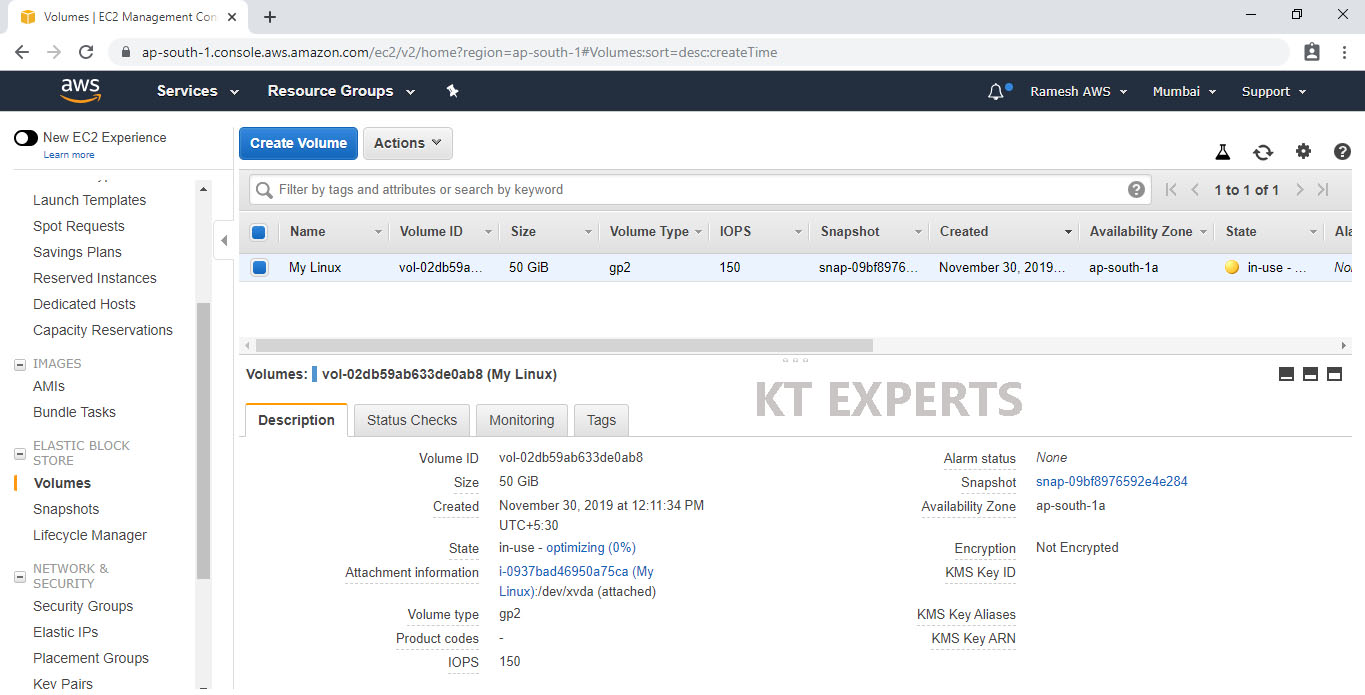Open the Actions dropdown button

click(407, 143)
